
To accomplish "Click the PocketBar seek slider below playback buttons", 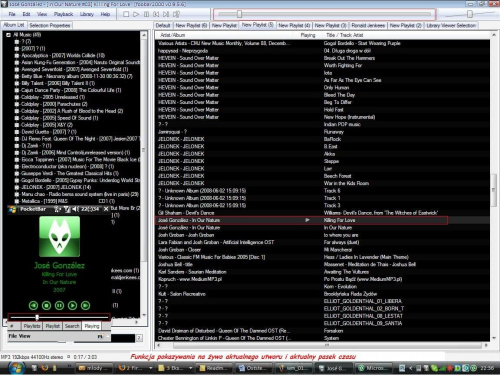I will pos(59,317).
